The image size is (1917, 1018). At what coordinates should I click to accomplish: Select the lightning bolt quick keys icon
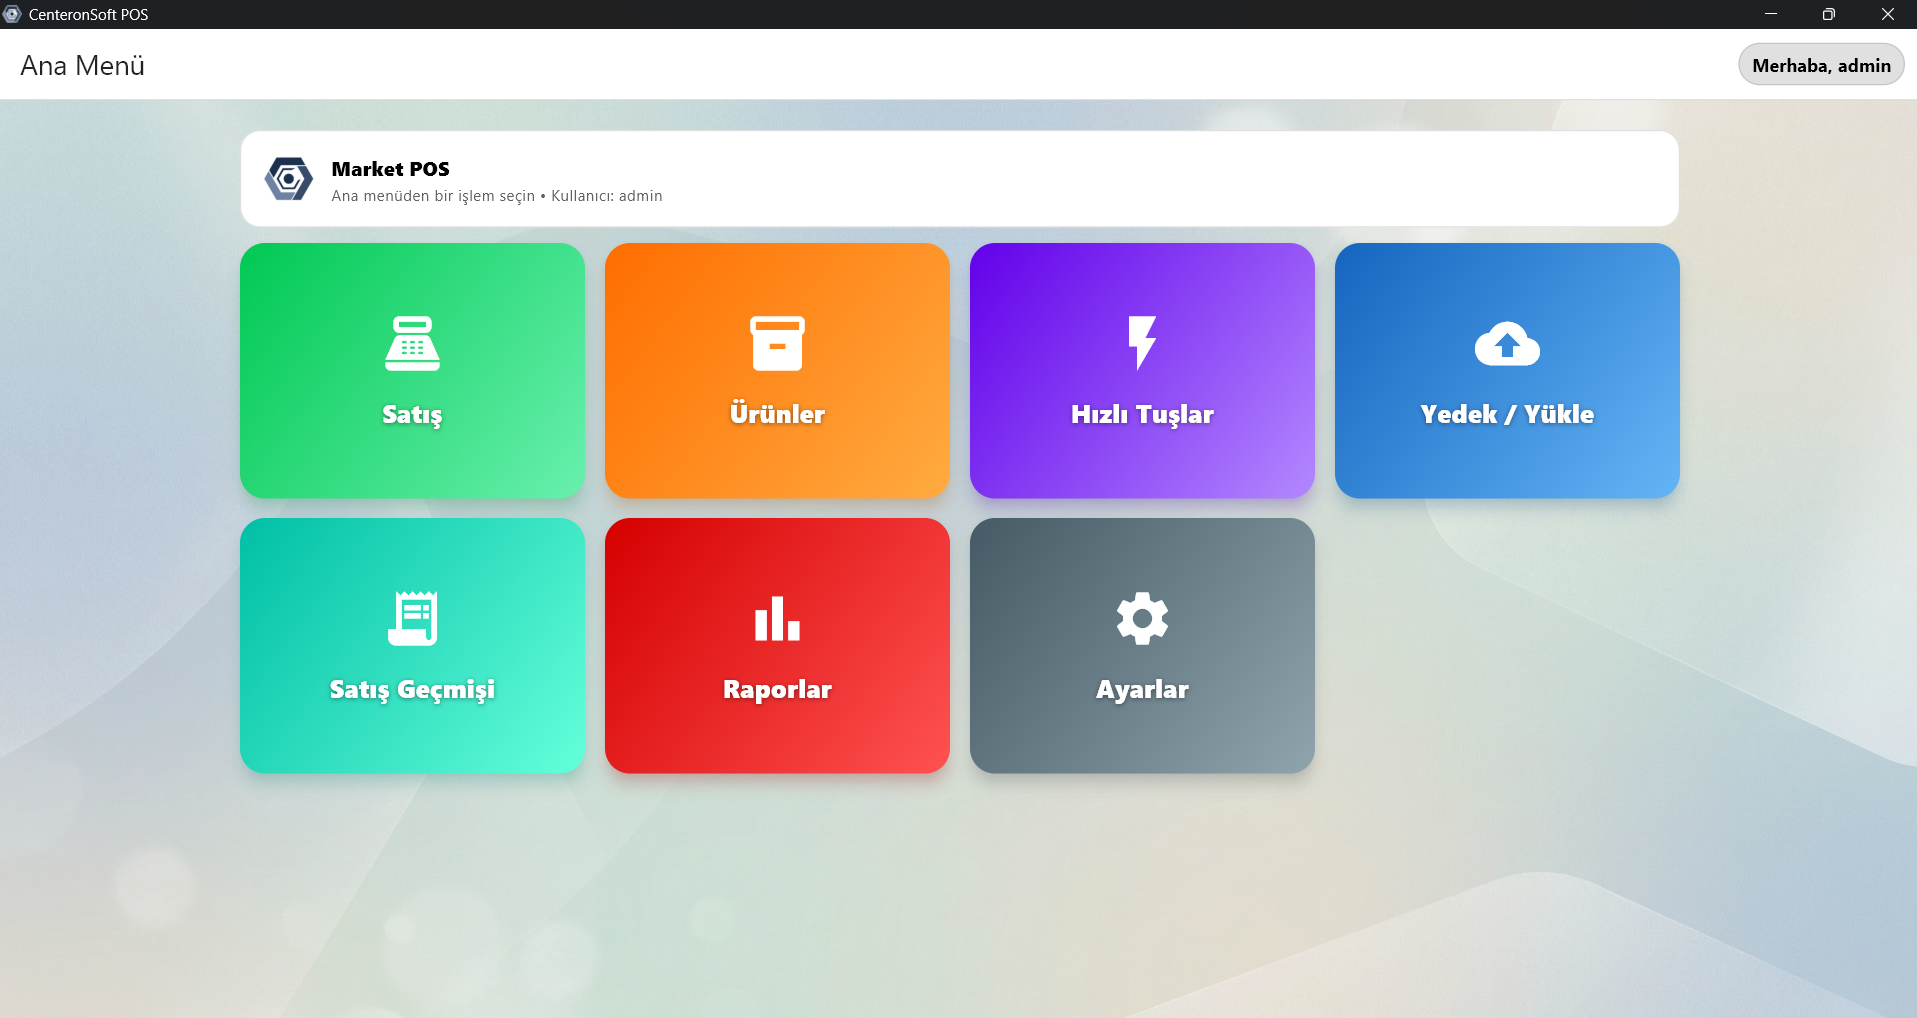tap(1142, 343)
